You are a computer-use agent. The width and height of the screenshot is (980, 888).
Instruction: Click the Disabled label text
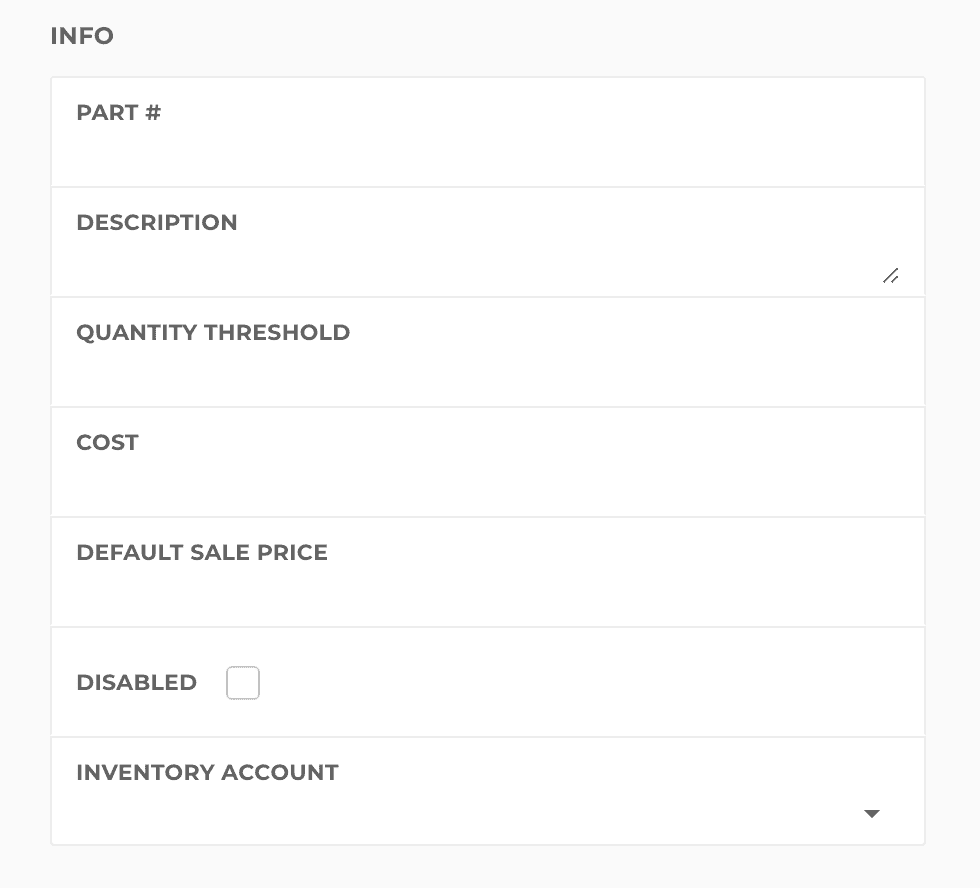coord(136,683)
